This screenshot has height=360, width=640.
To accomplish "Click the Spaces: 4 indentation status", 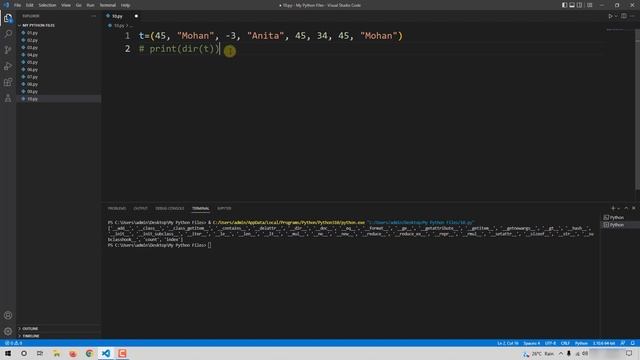I will pyautogui.click(x=531, y=343).
